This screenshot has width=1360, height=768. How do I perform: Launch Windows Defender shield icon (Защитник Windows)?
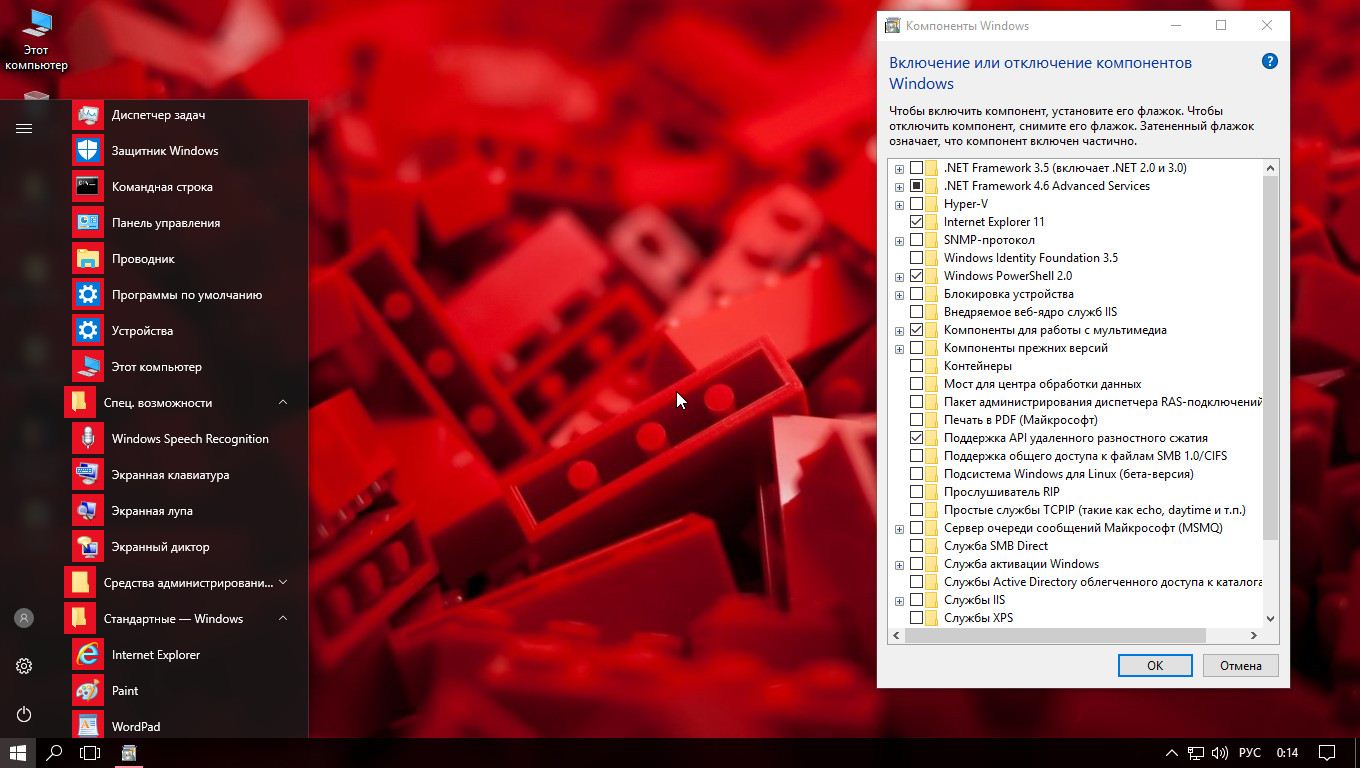click(88, 151)
